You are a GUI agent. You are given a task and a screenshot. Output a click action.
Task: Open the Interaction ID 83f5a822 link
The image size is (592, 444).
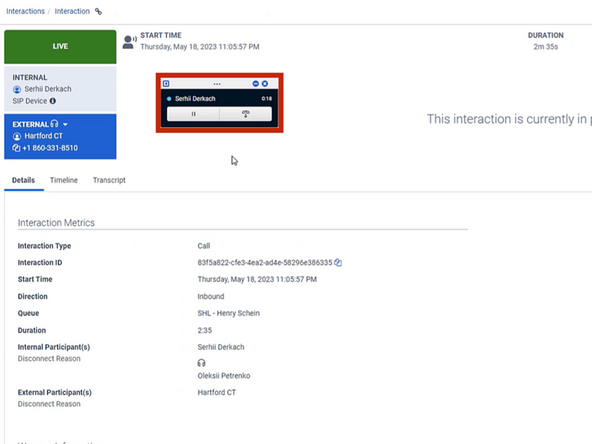265,262
